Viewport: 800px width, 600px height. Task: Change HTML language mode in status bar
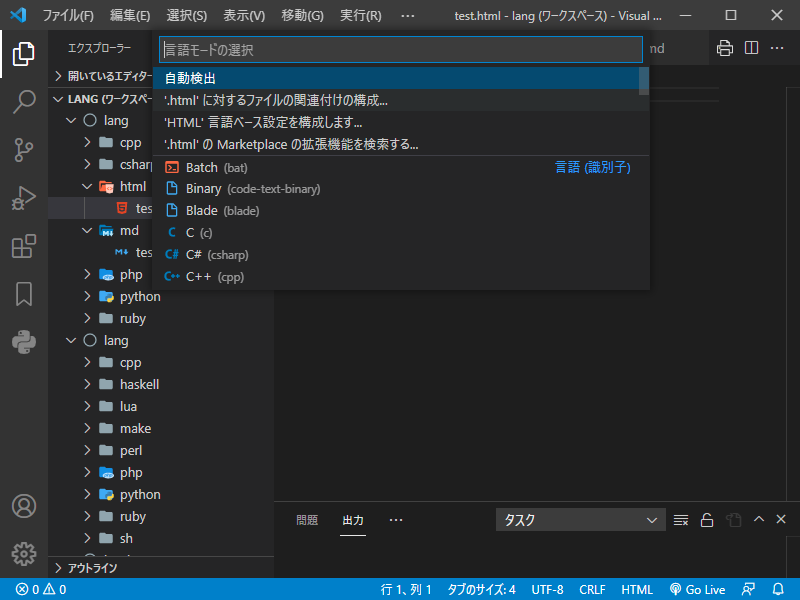636,589
